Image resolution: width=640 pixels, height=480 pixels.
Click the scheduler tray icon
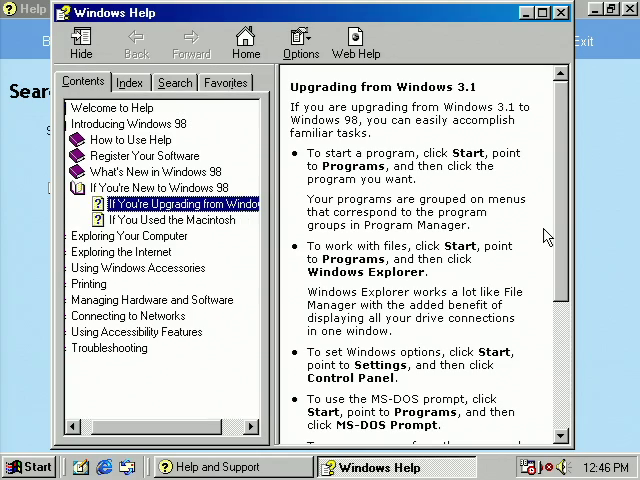pyautogui.click(x=527, y=467)
